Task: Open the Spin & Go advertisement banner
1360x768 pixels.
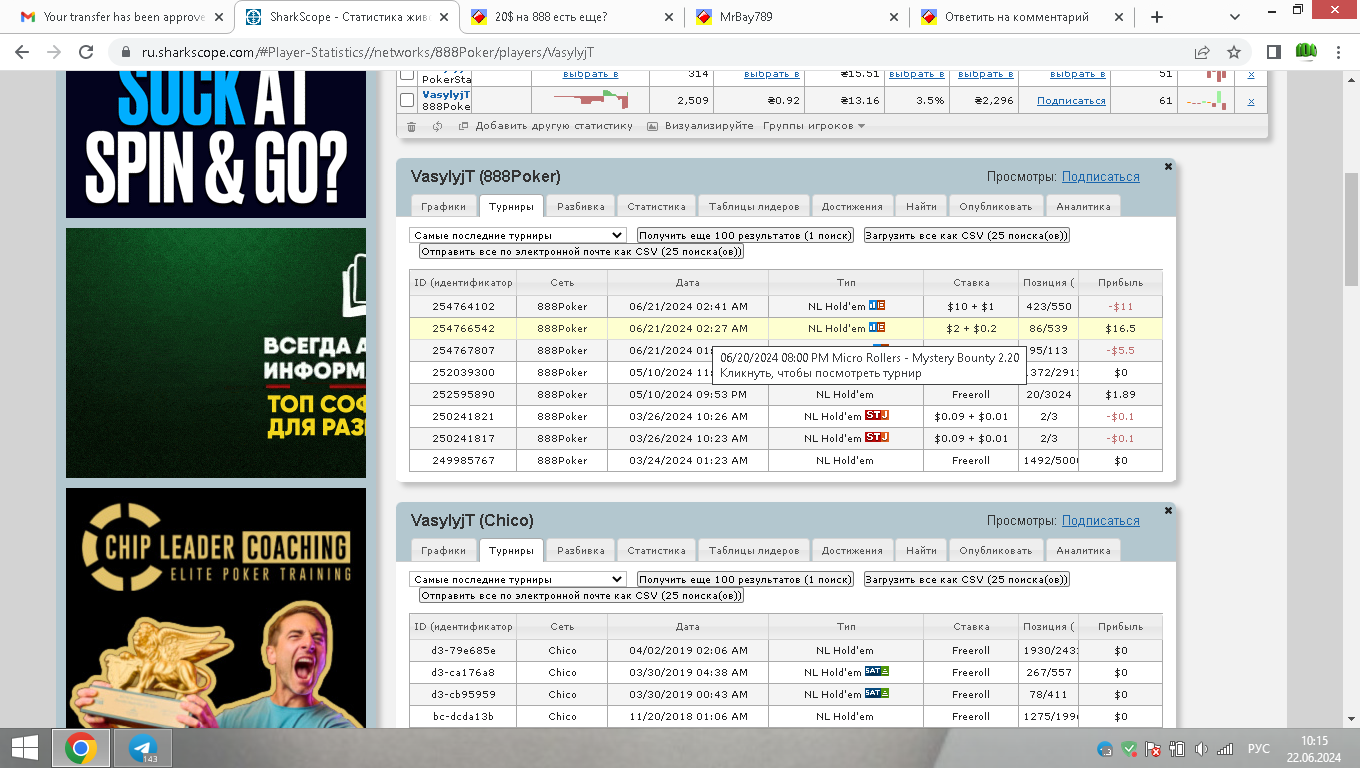Action: tap(216, 144)
